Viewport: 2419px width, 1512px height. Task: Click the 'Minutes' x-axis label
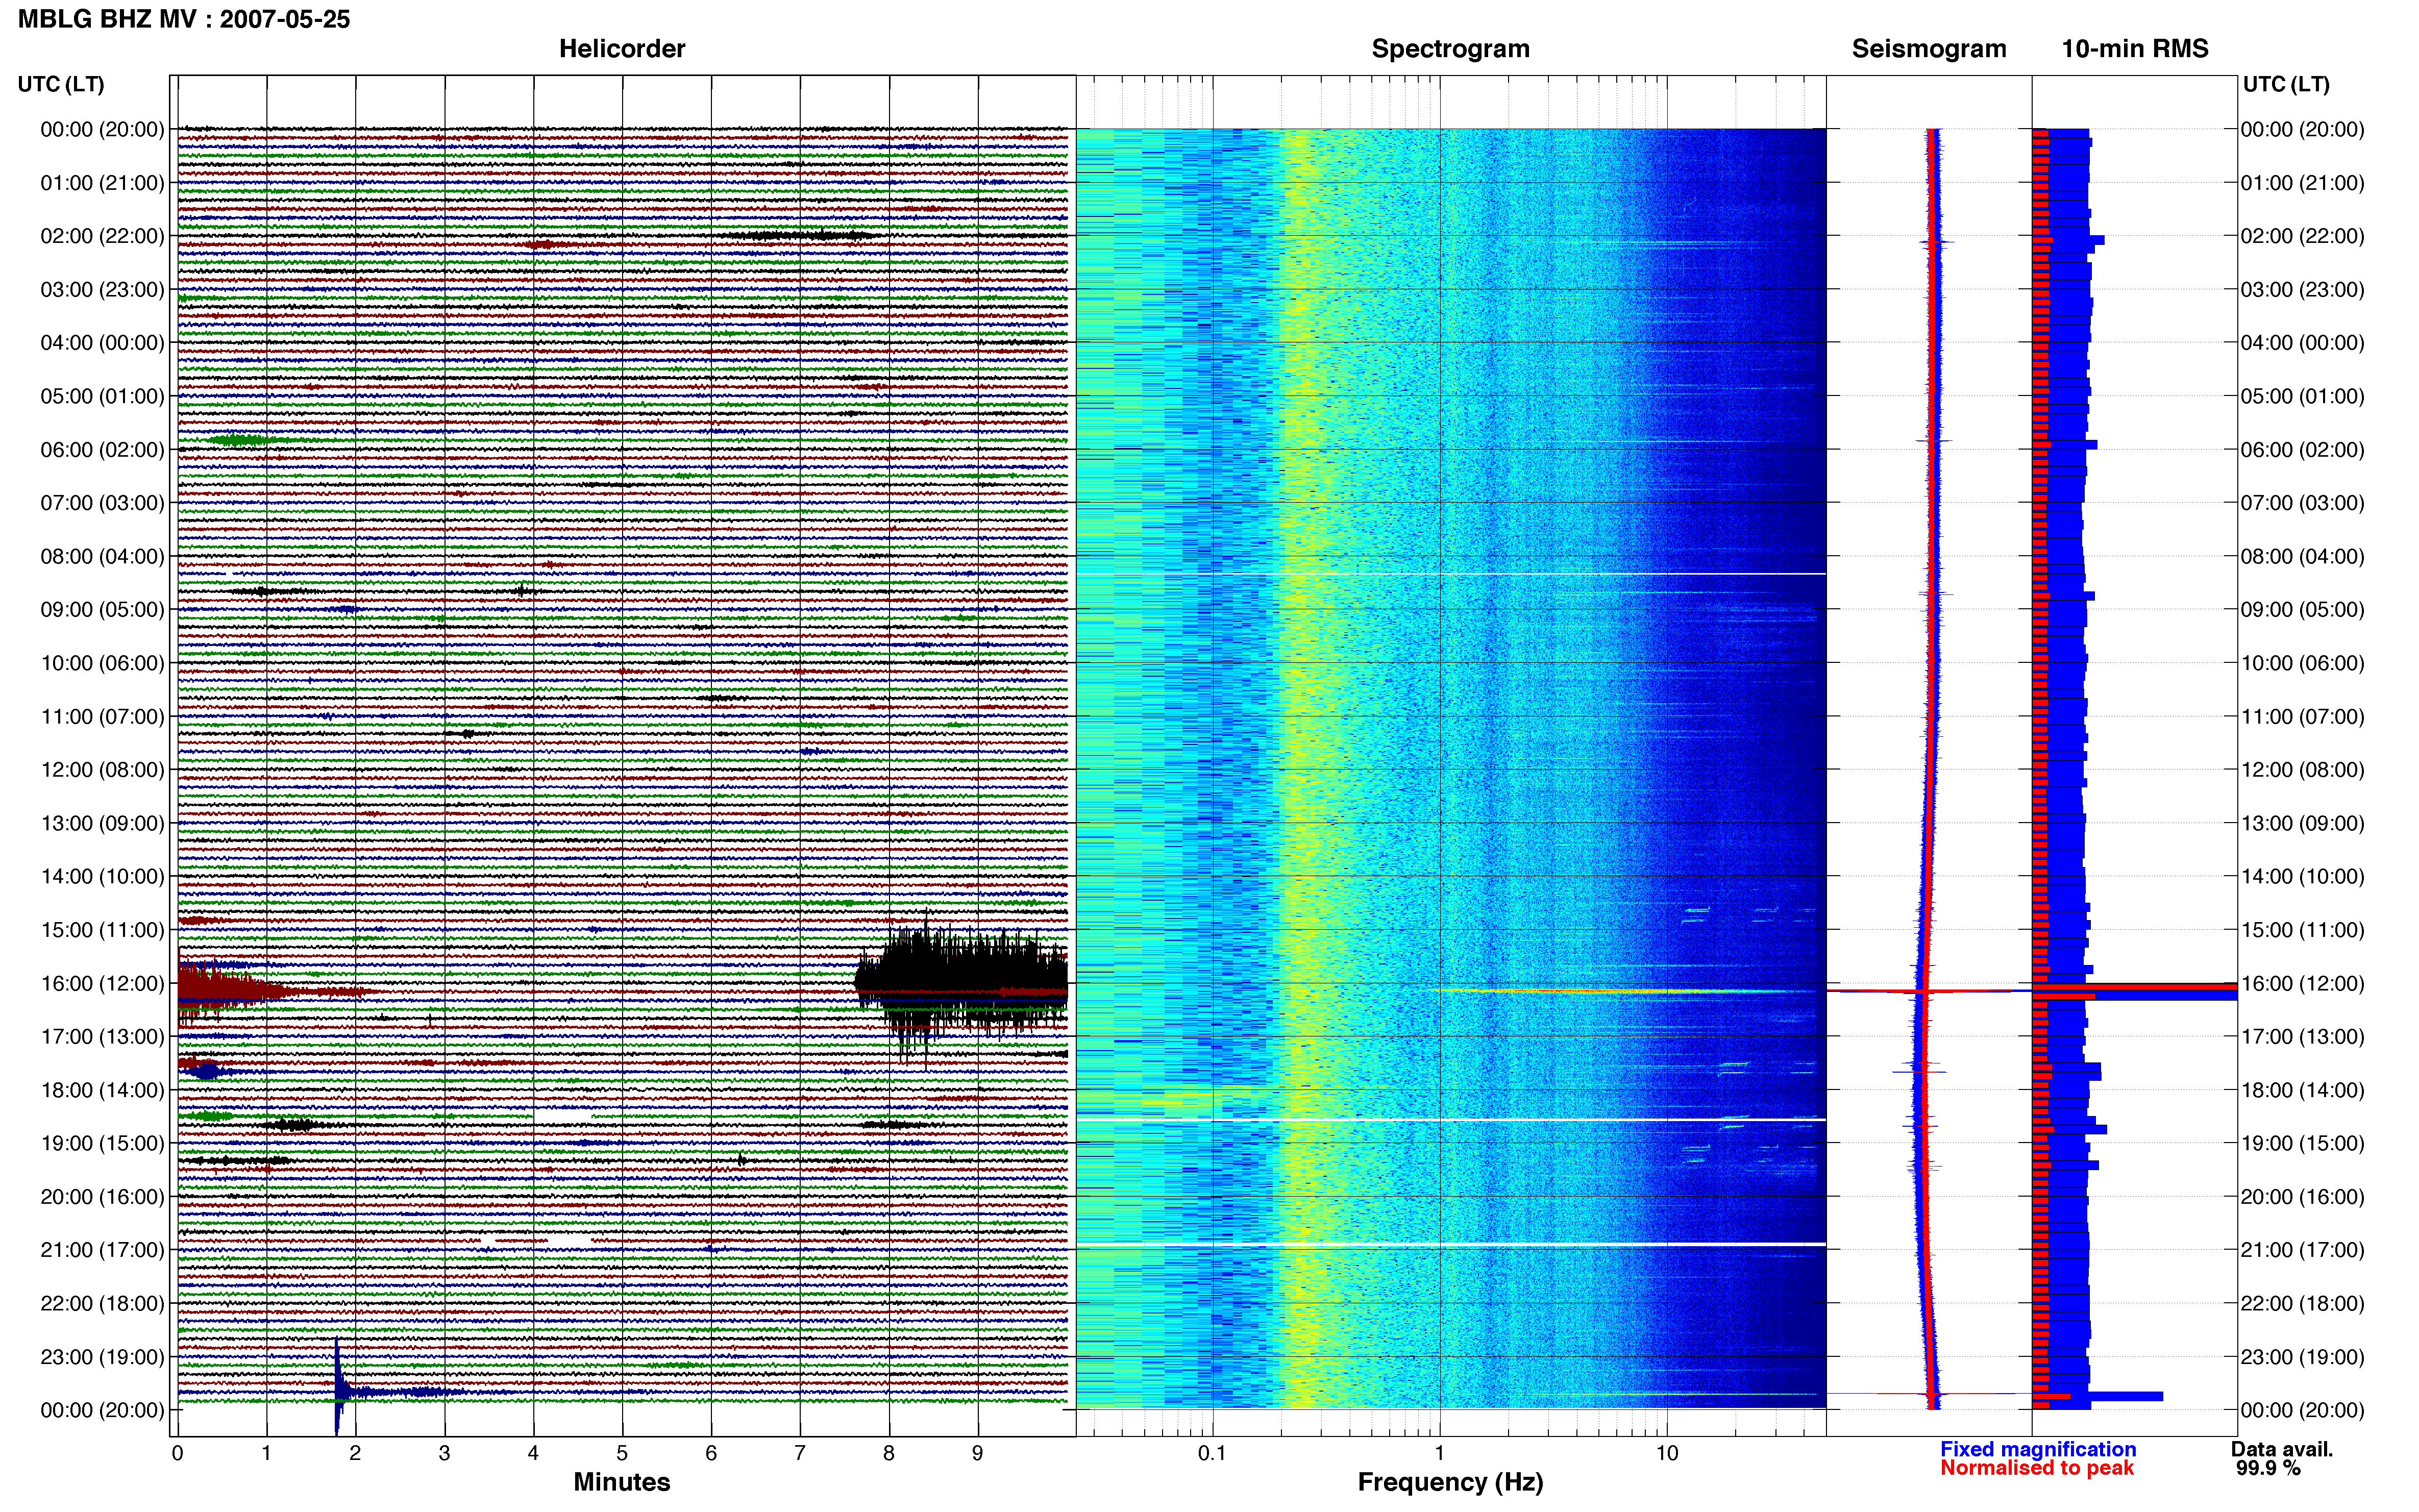click(621, 1482)
